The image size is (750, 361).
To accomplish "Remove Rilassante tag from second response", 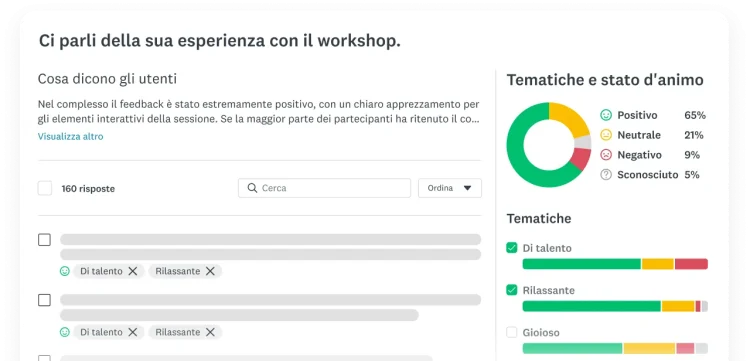I will (x=210, y=332).
